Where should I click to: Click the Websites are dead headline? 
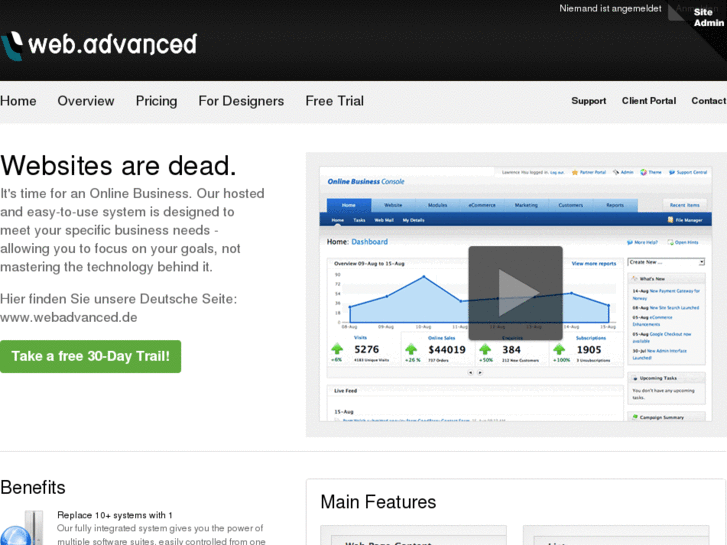pyautogui.click(x=118, y=166)
